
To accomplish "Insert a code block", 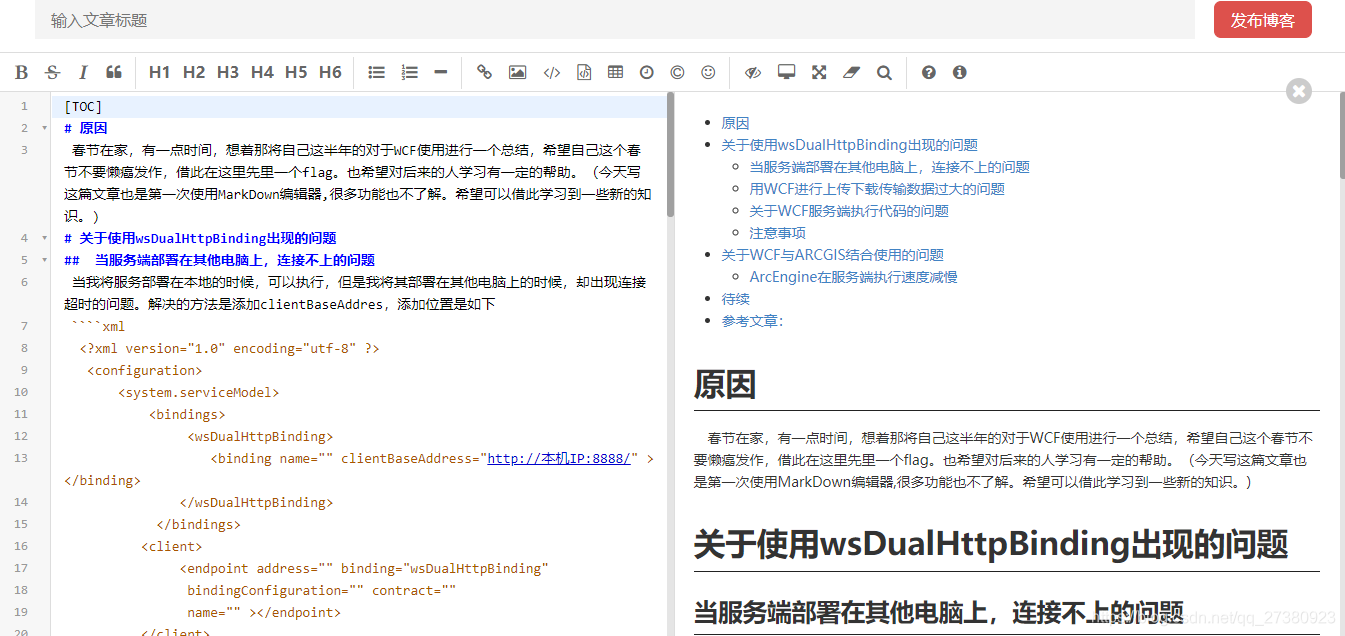I will point(584,72).
